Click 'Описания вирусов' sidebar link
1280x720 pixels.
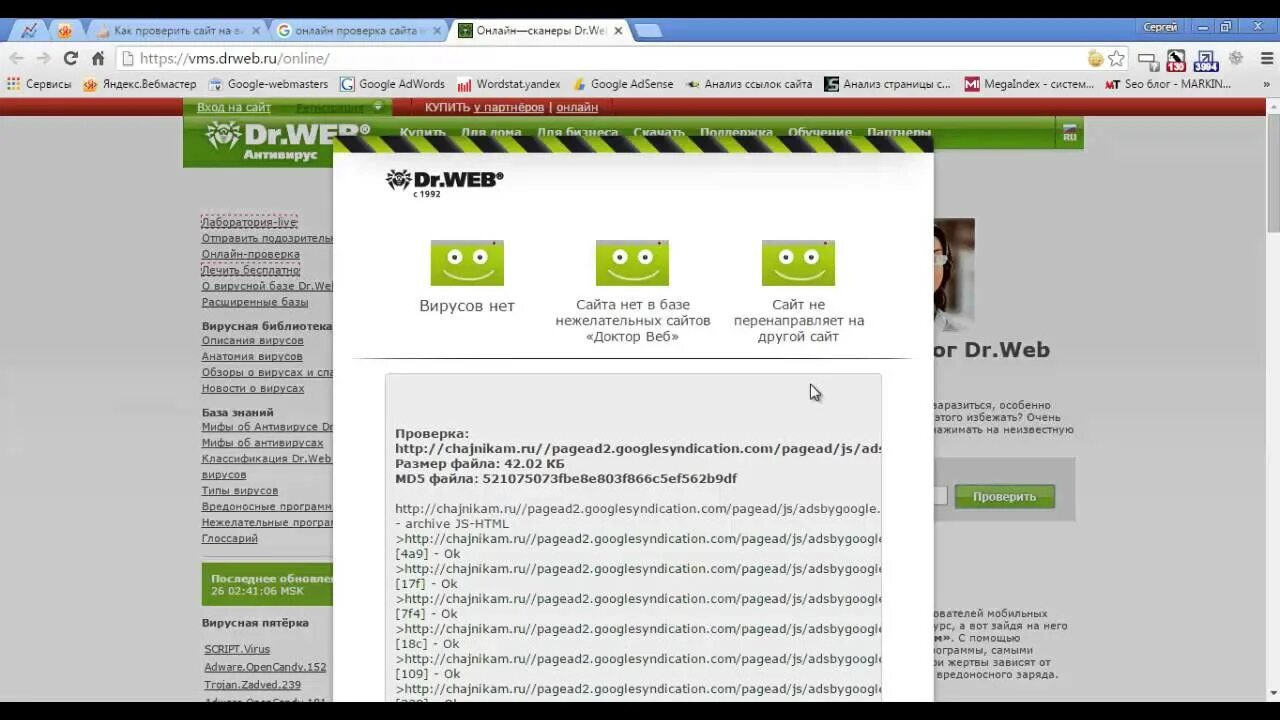252,340
